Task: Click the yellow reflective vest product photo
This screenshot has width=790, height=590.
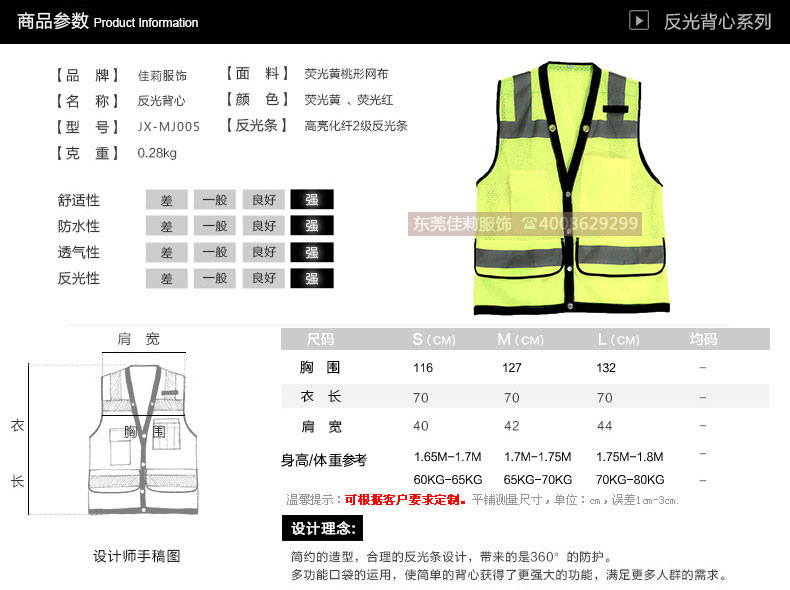Action: (570, 190)
